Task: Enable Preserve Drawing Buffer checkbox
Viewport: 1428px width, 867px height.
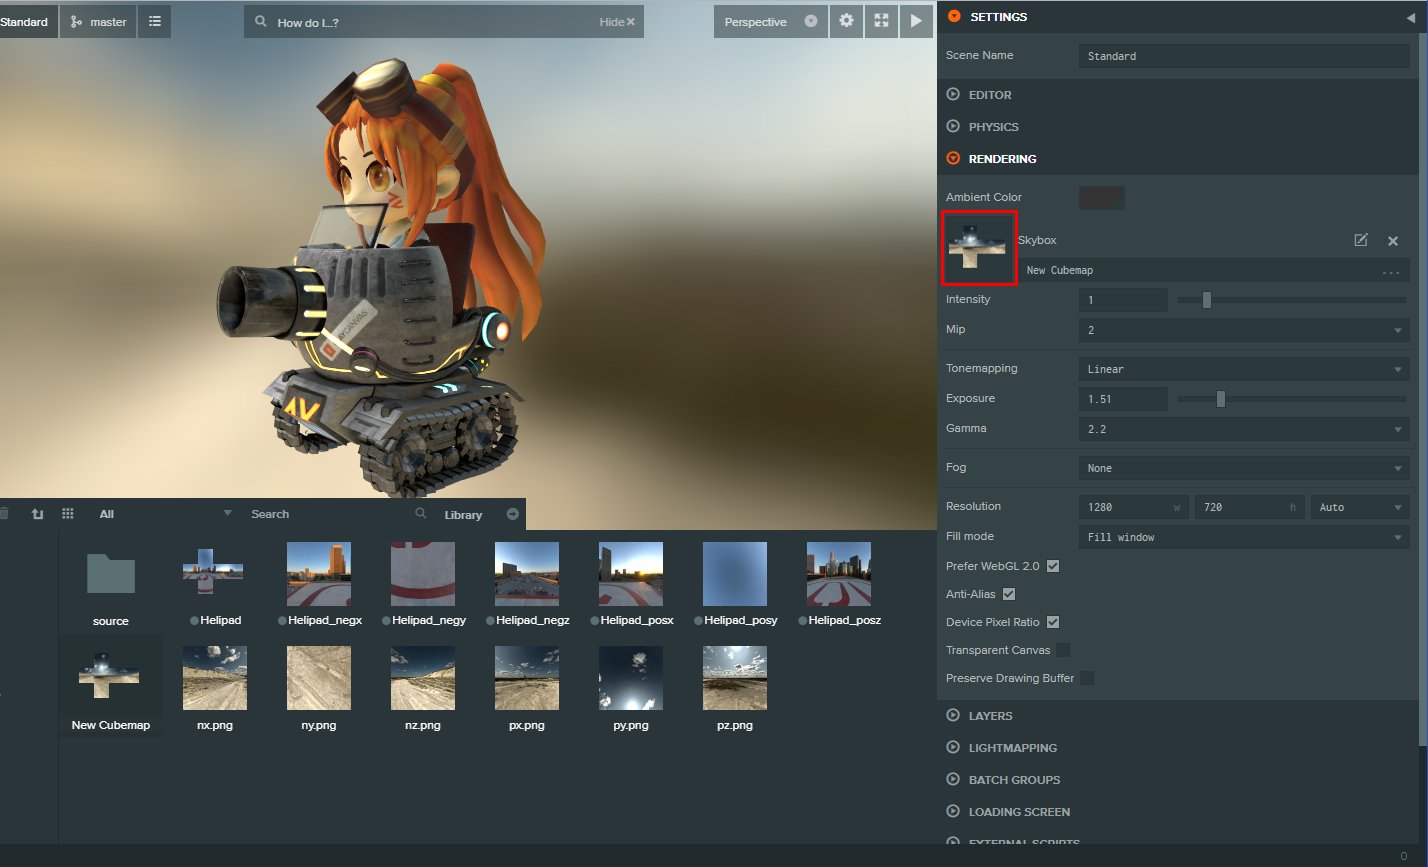Action: 1087,678
